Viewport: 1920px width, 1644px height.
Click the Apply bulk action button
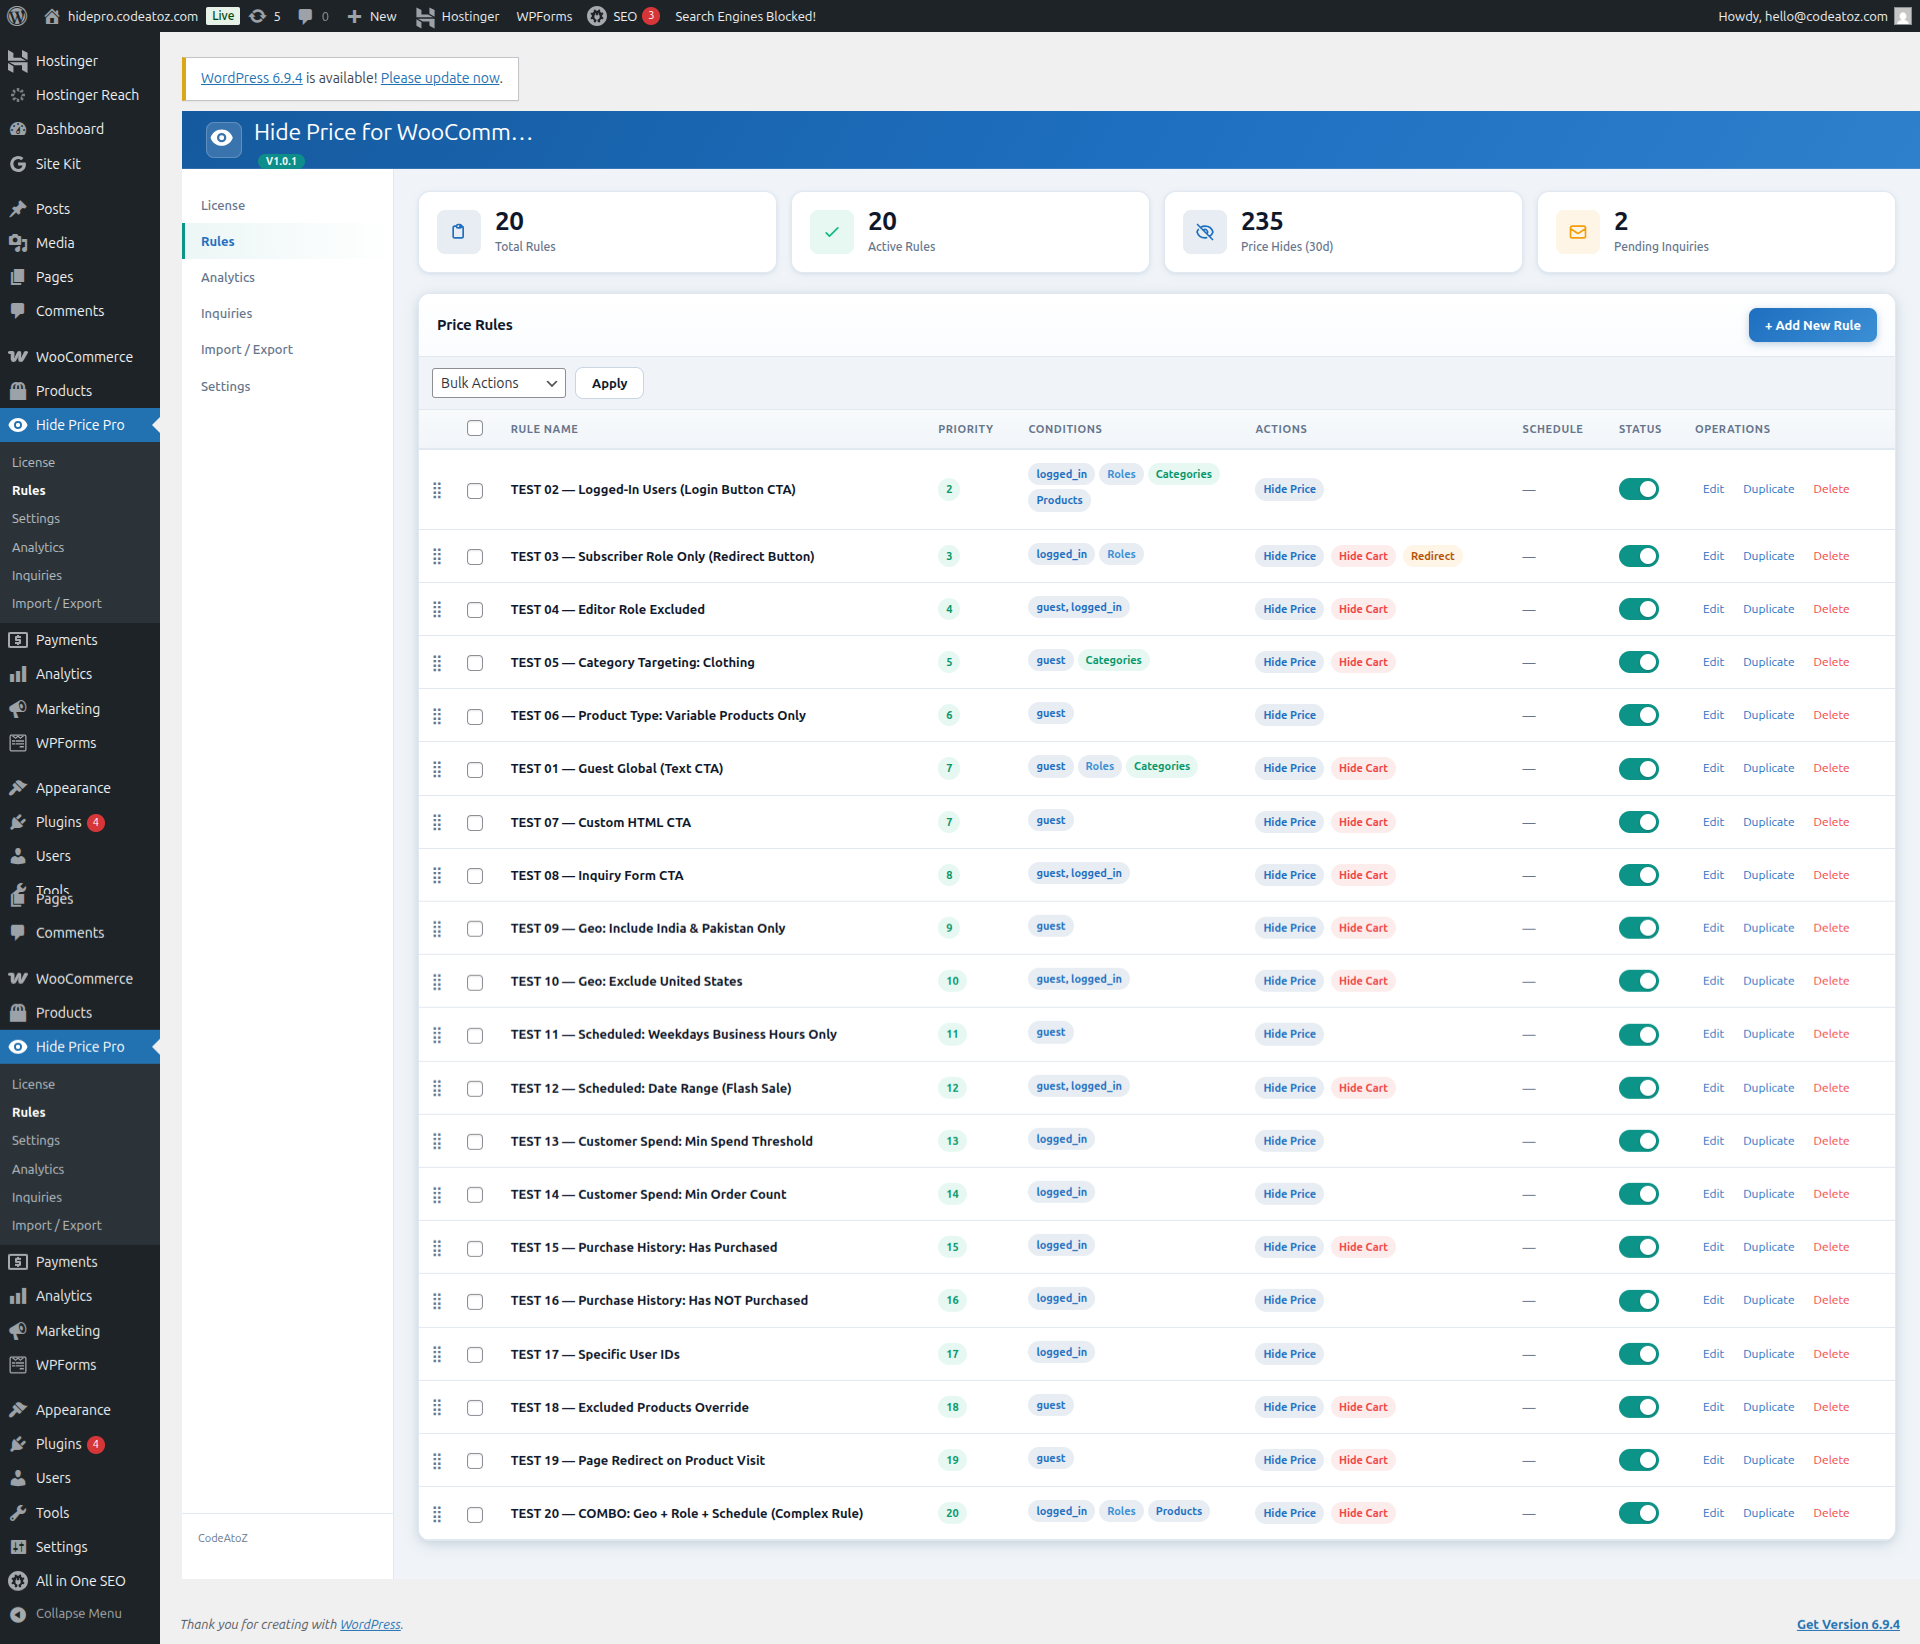609,383
